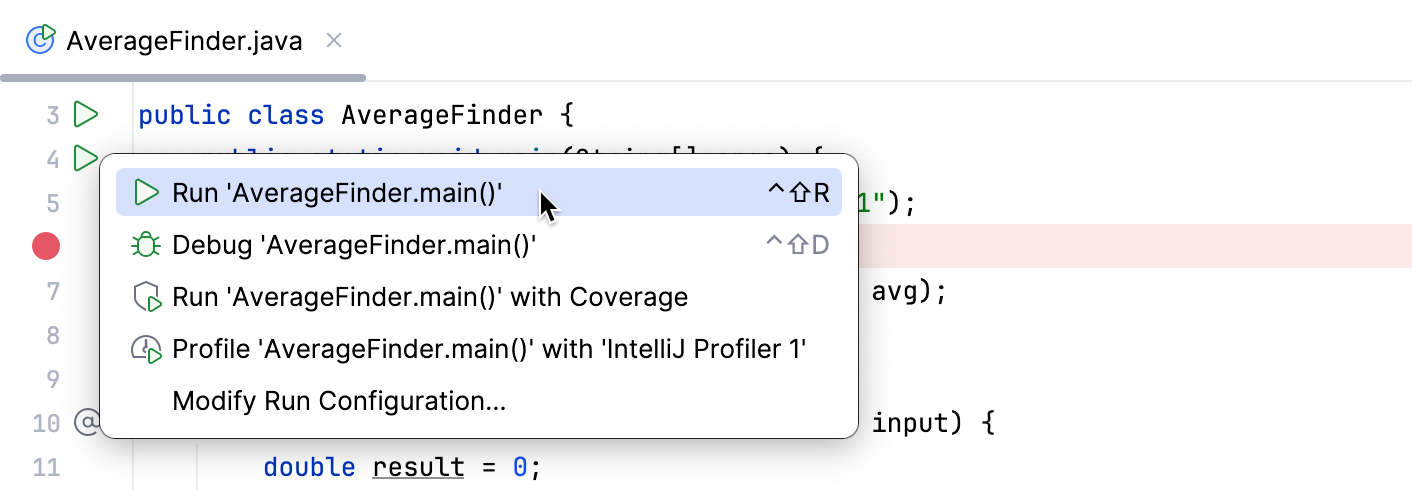Viewport: 1412px width, 490px height.
Task: Click line number 11 in the gutter
Action: coord(46,467)
